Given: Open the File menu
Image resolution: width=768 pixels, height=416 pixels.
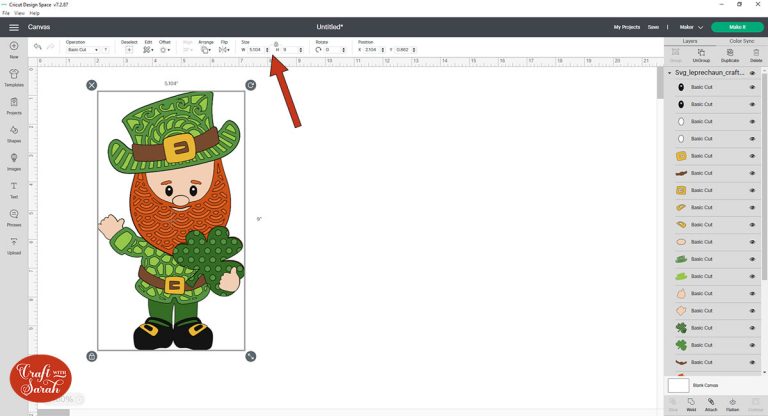Looking at the screenshot, I should point(6,13).
